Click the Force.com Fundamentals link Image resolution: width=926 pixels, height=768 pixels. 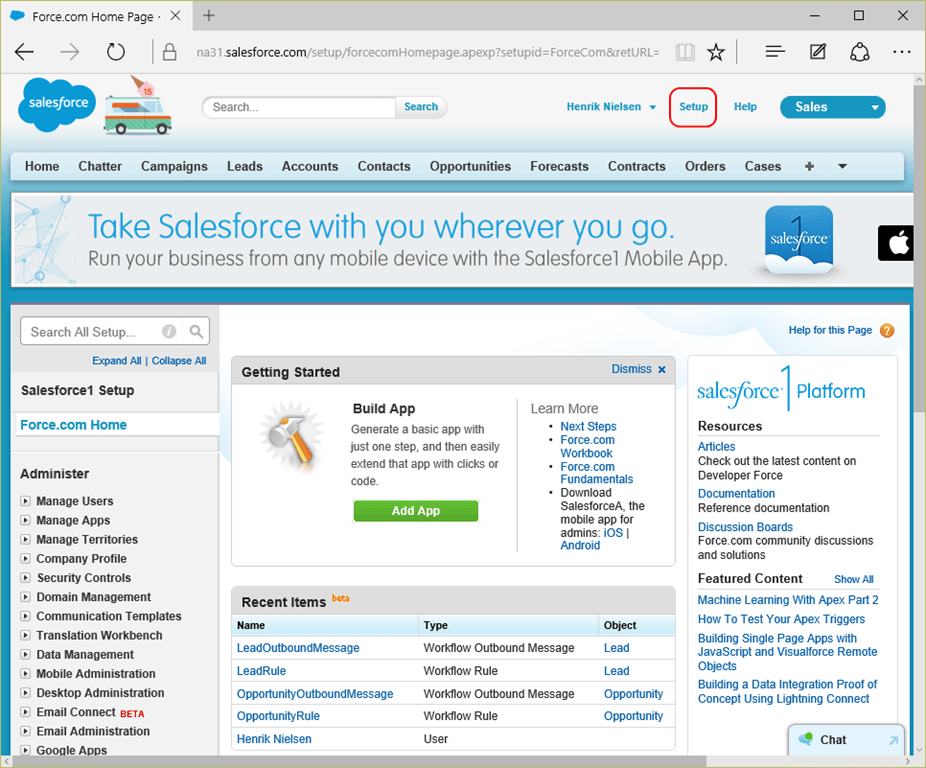(x=596, y=473)
